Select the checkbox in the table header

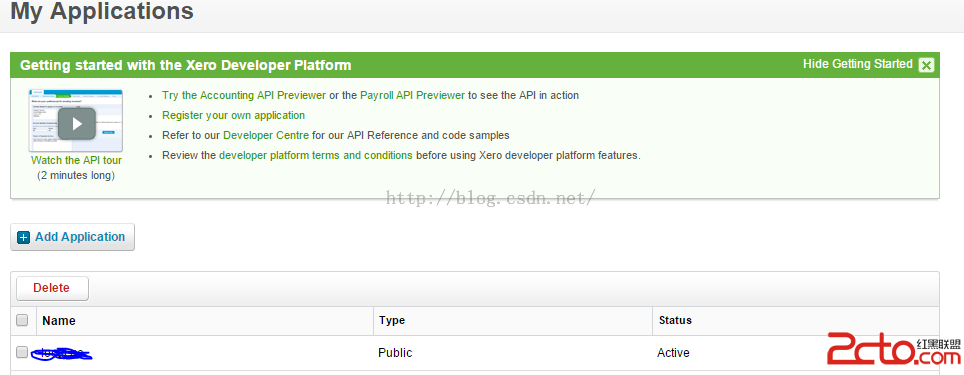tap(22, 320)
